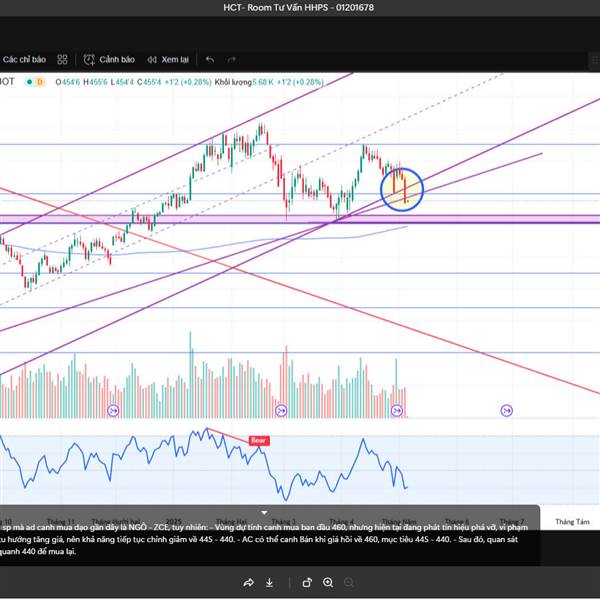The image size is (600, 600).
Task: Undo the last chart action
Action: [x=210, y=60]
